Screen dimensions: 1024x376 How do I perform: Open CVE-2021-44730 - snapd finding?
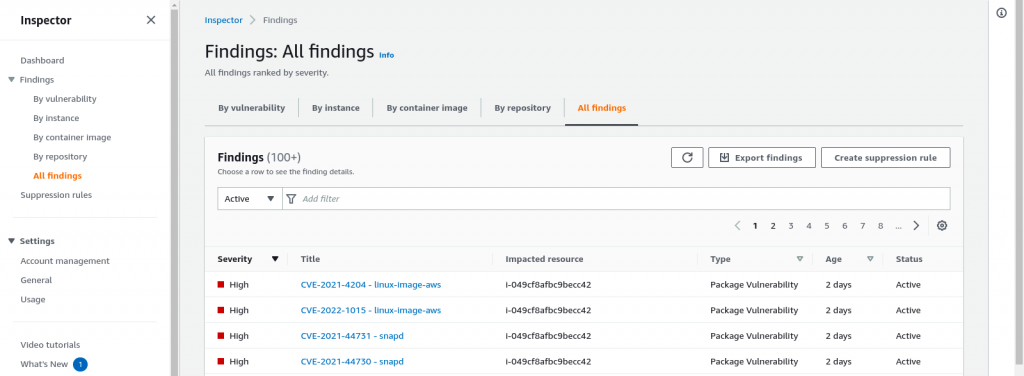pos(352,361)
